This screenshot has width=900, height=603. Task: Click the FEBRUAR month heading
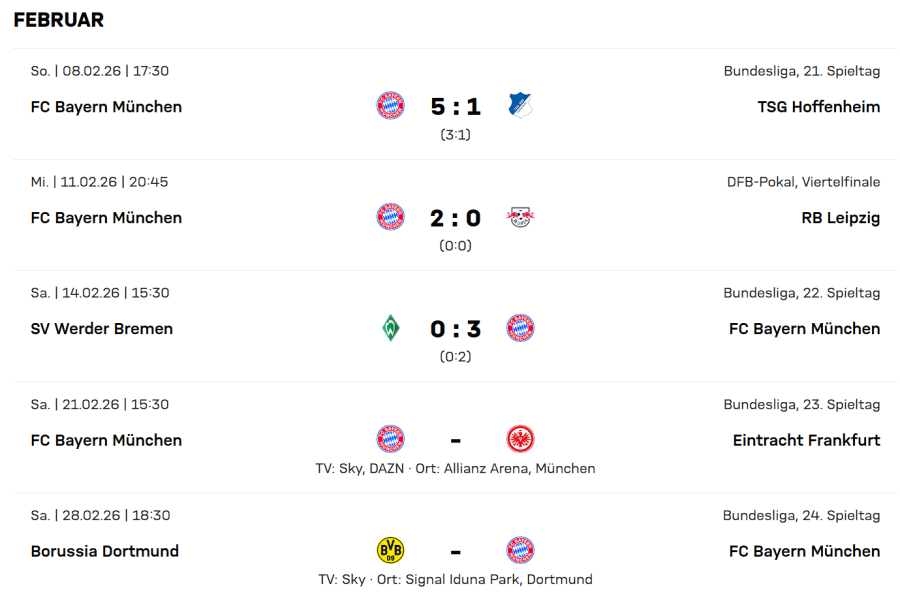tap(58, 20)
